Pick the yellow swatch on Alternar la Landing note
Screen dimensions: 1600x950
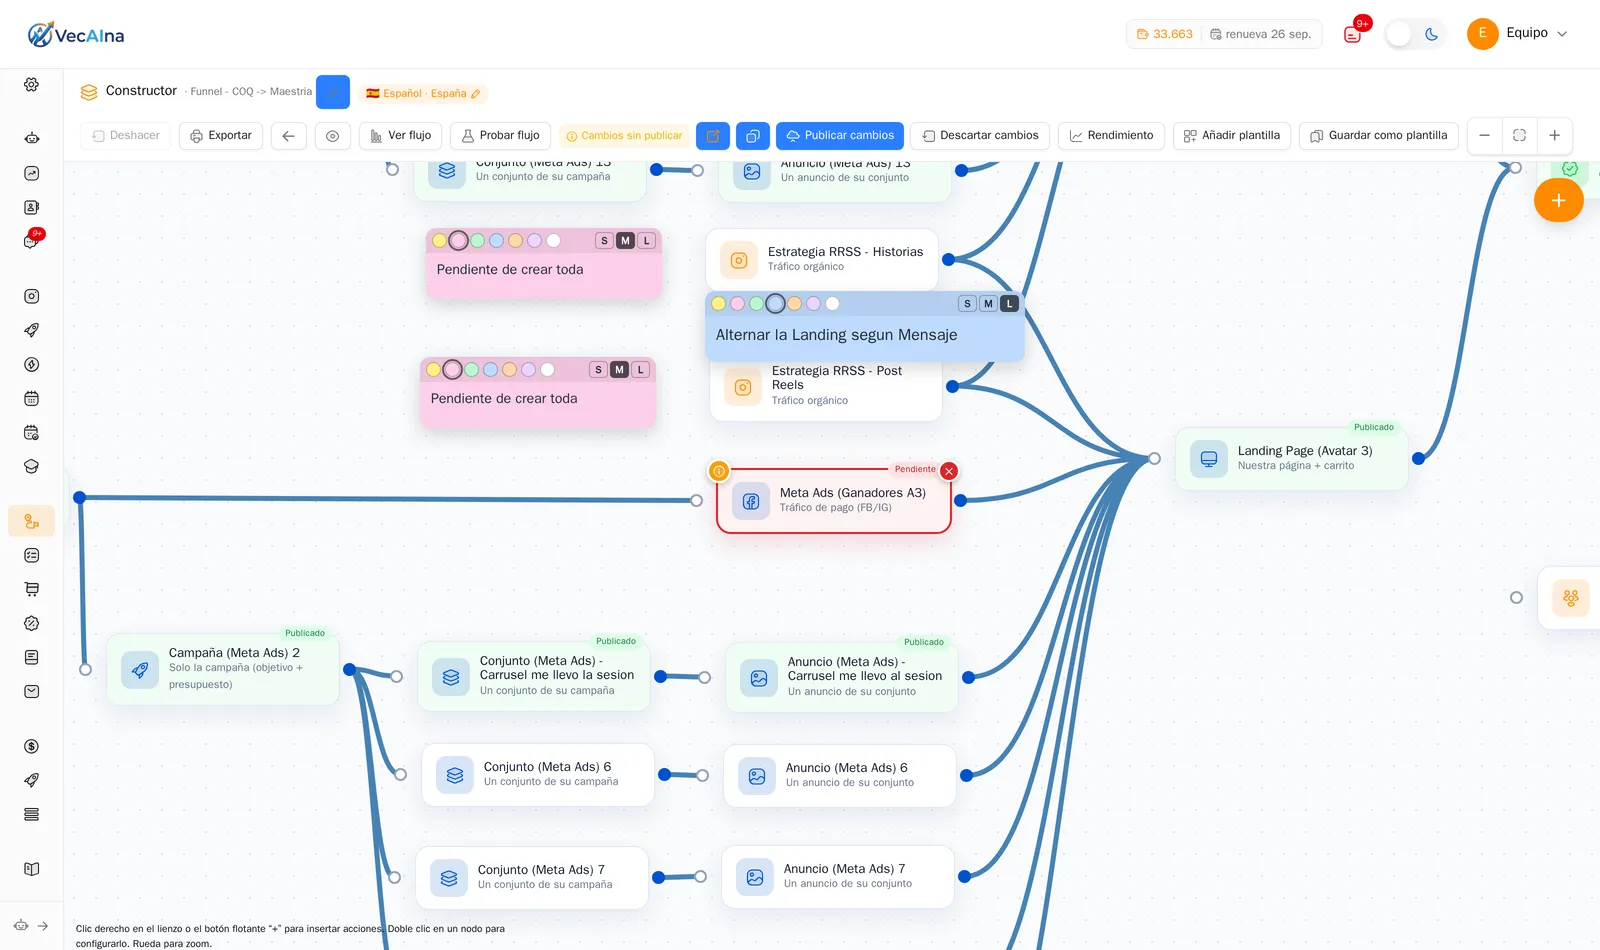pyautogui.click(x=718, y=304)
